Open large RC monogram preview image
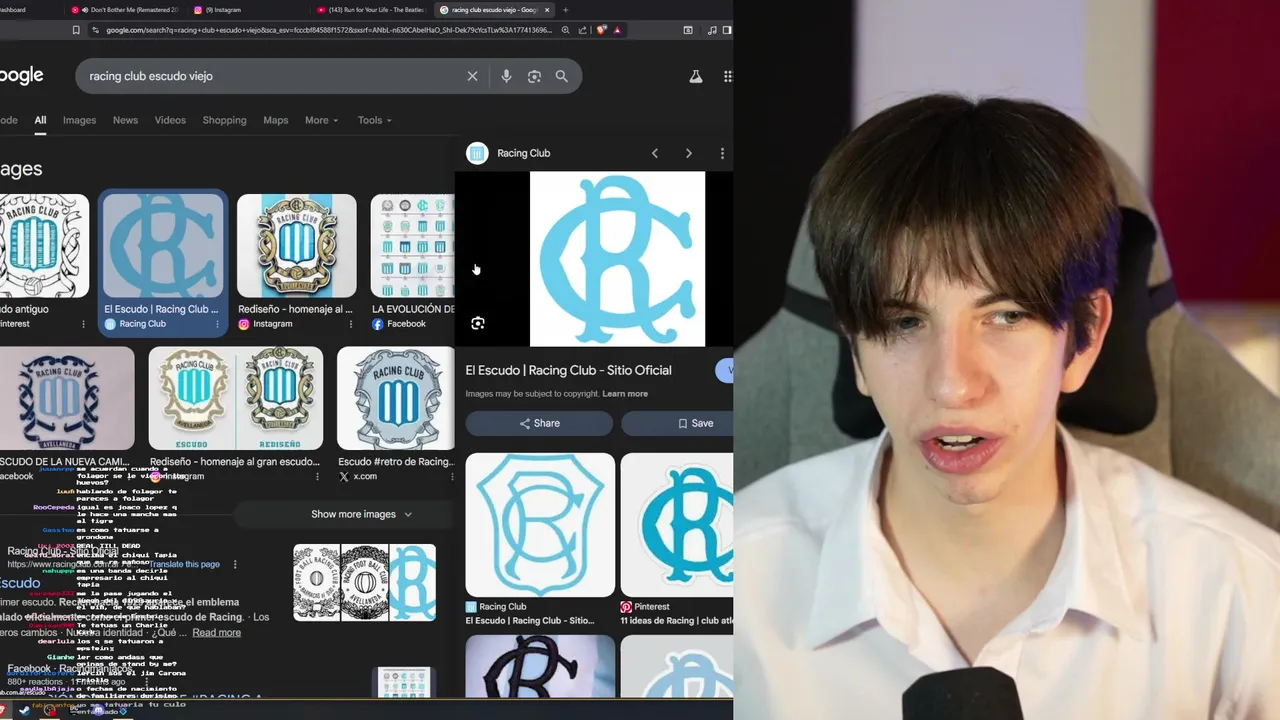1280x720 pixels. point(617,259)
